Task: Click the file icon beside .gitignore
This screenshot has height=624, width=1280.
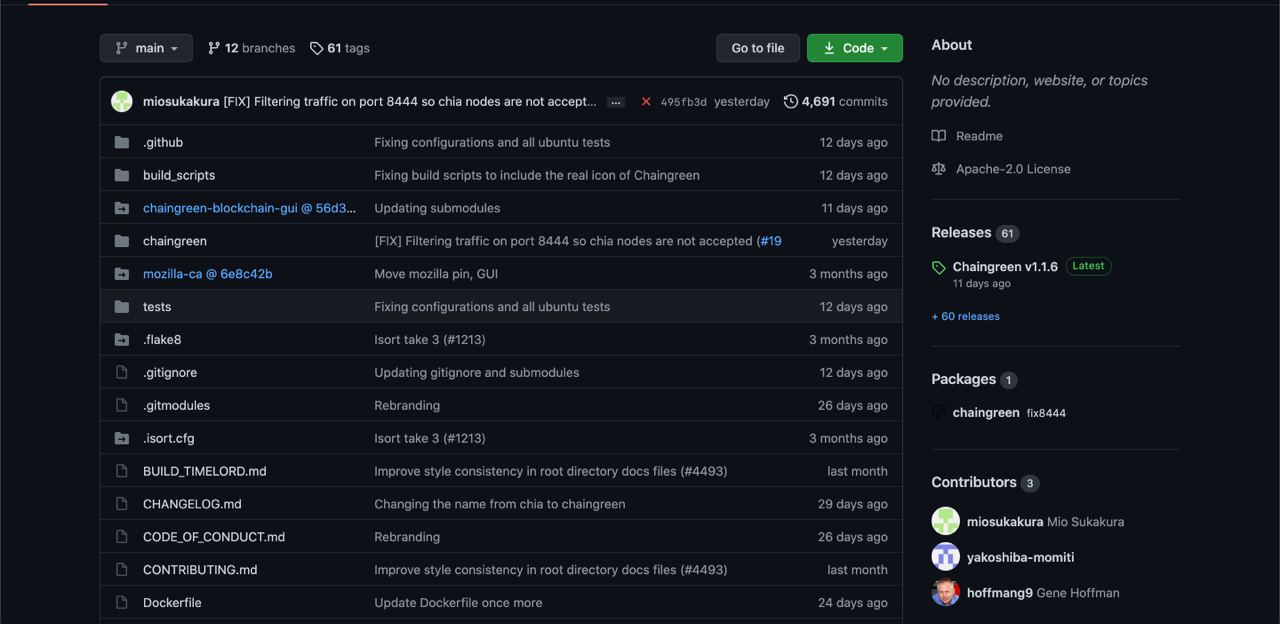Action: tap(122, 372)
